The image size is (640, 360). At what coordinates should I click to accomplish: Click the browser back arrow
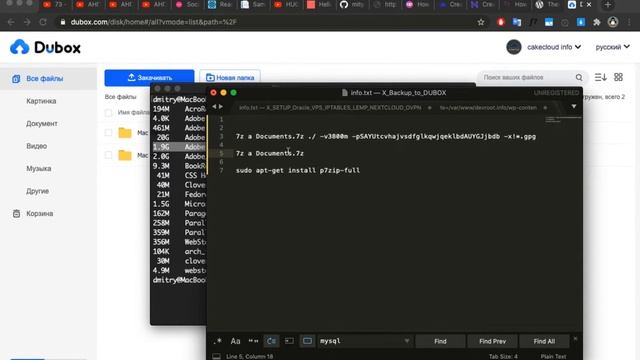coord(11,22)
